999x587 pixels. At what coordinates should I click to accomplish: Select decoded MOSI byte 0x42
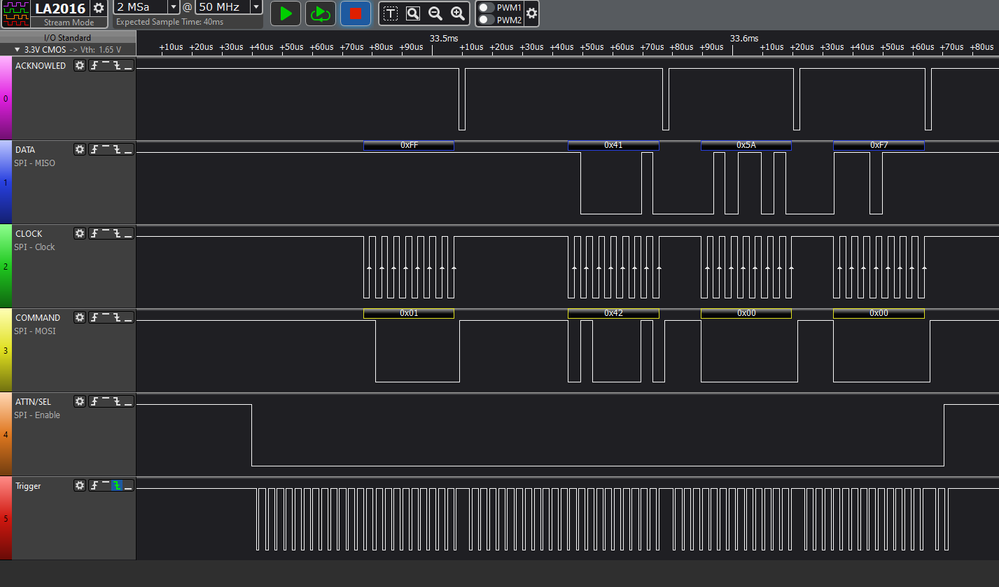613,314
